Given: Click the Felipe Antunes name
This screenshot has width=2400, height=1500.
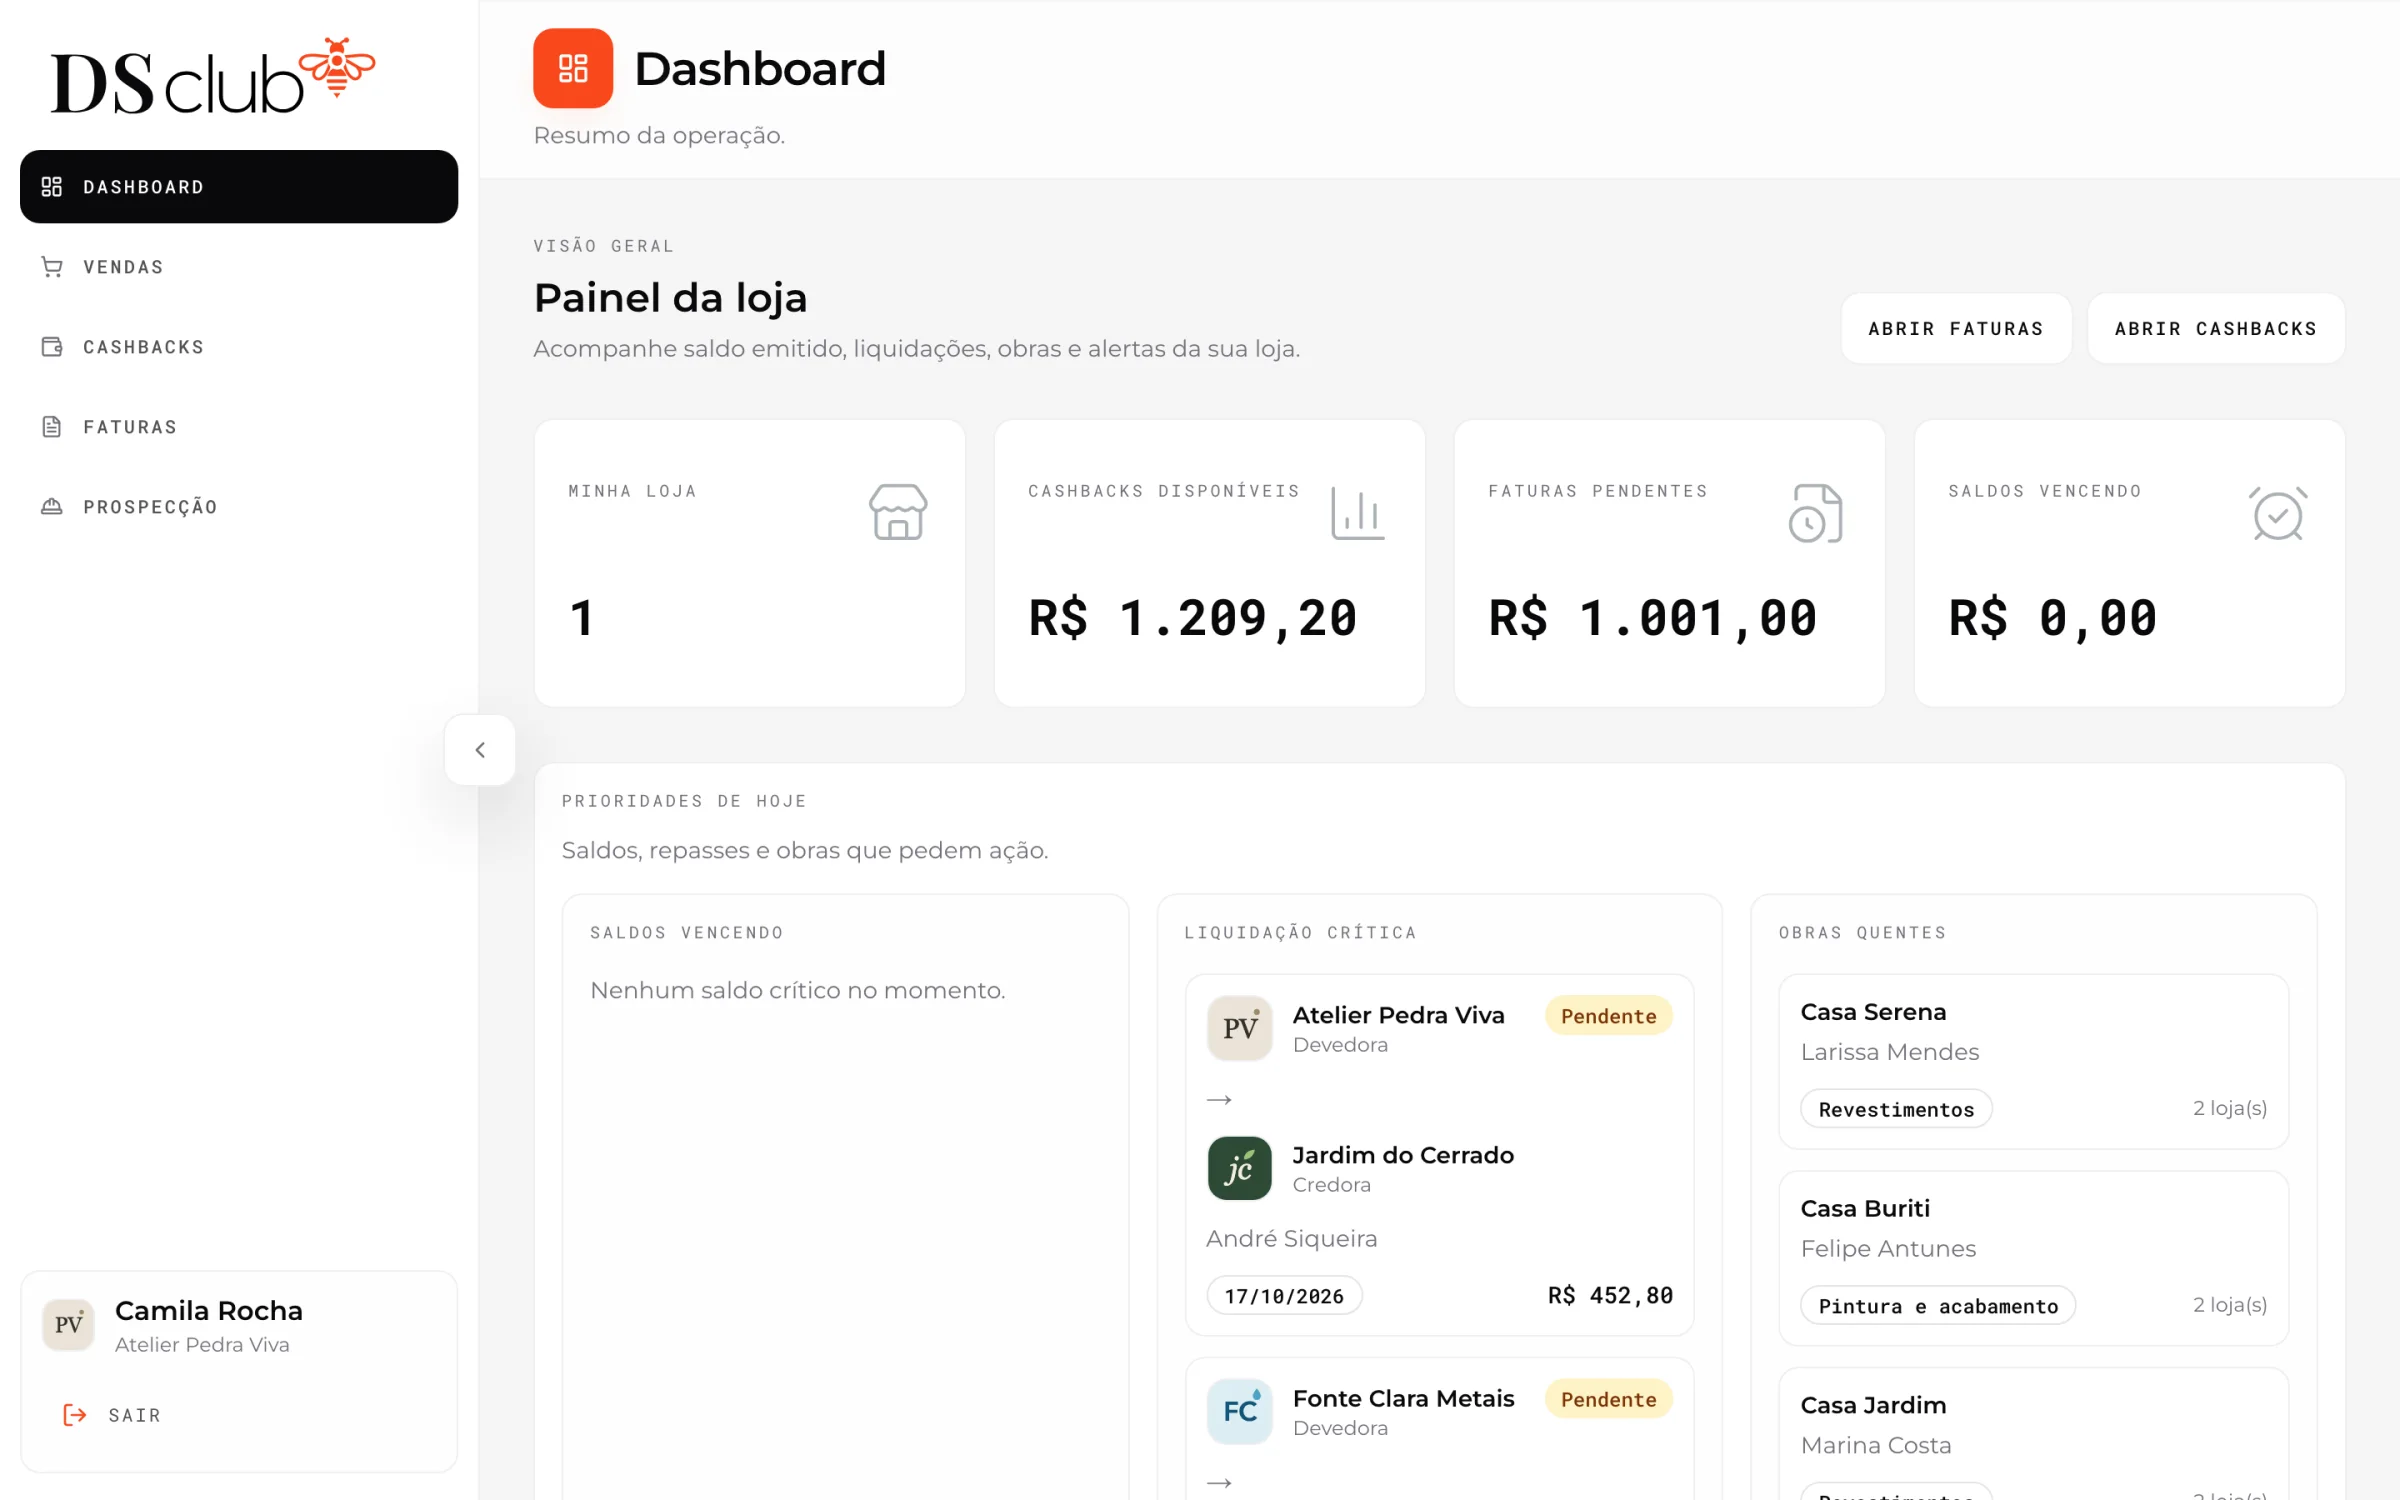Looking at the screenshot, I should [x=1888, y=1249].
